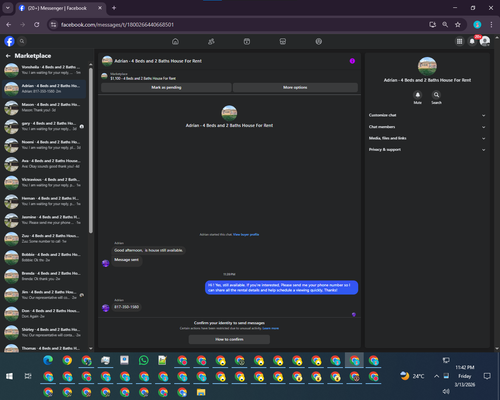Open the Brenda conversation
This screenshot has width=500, height=400.
(x=44, y=276)
